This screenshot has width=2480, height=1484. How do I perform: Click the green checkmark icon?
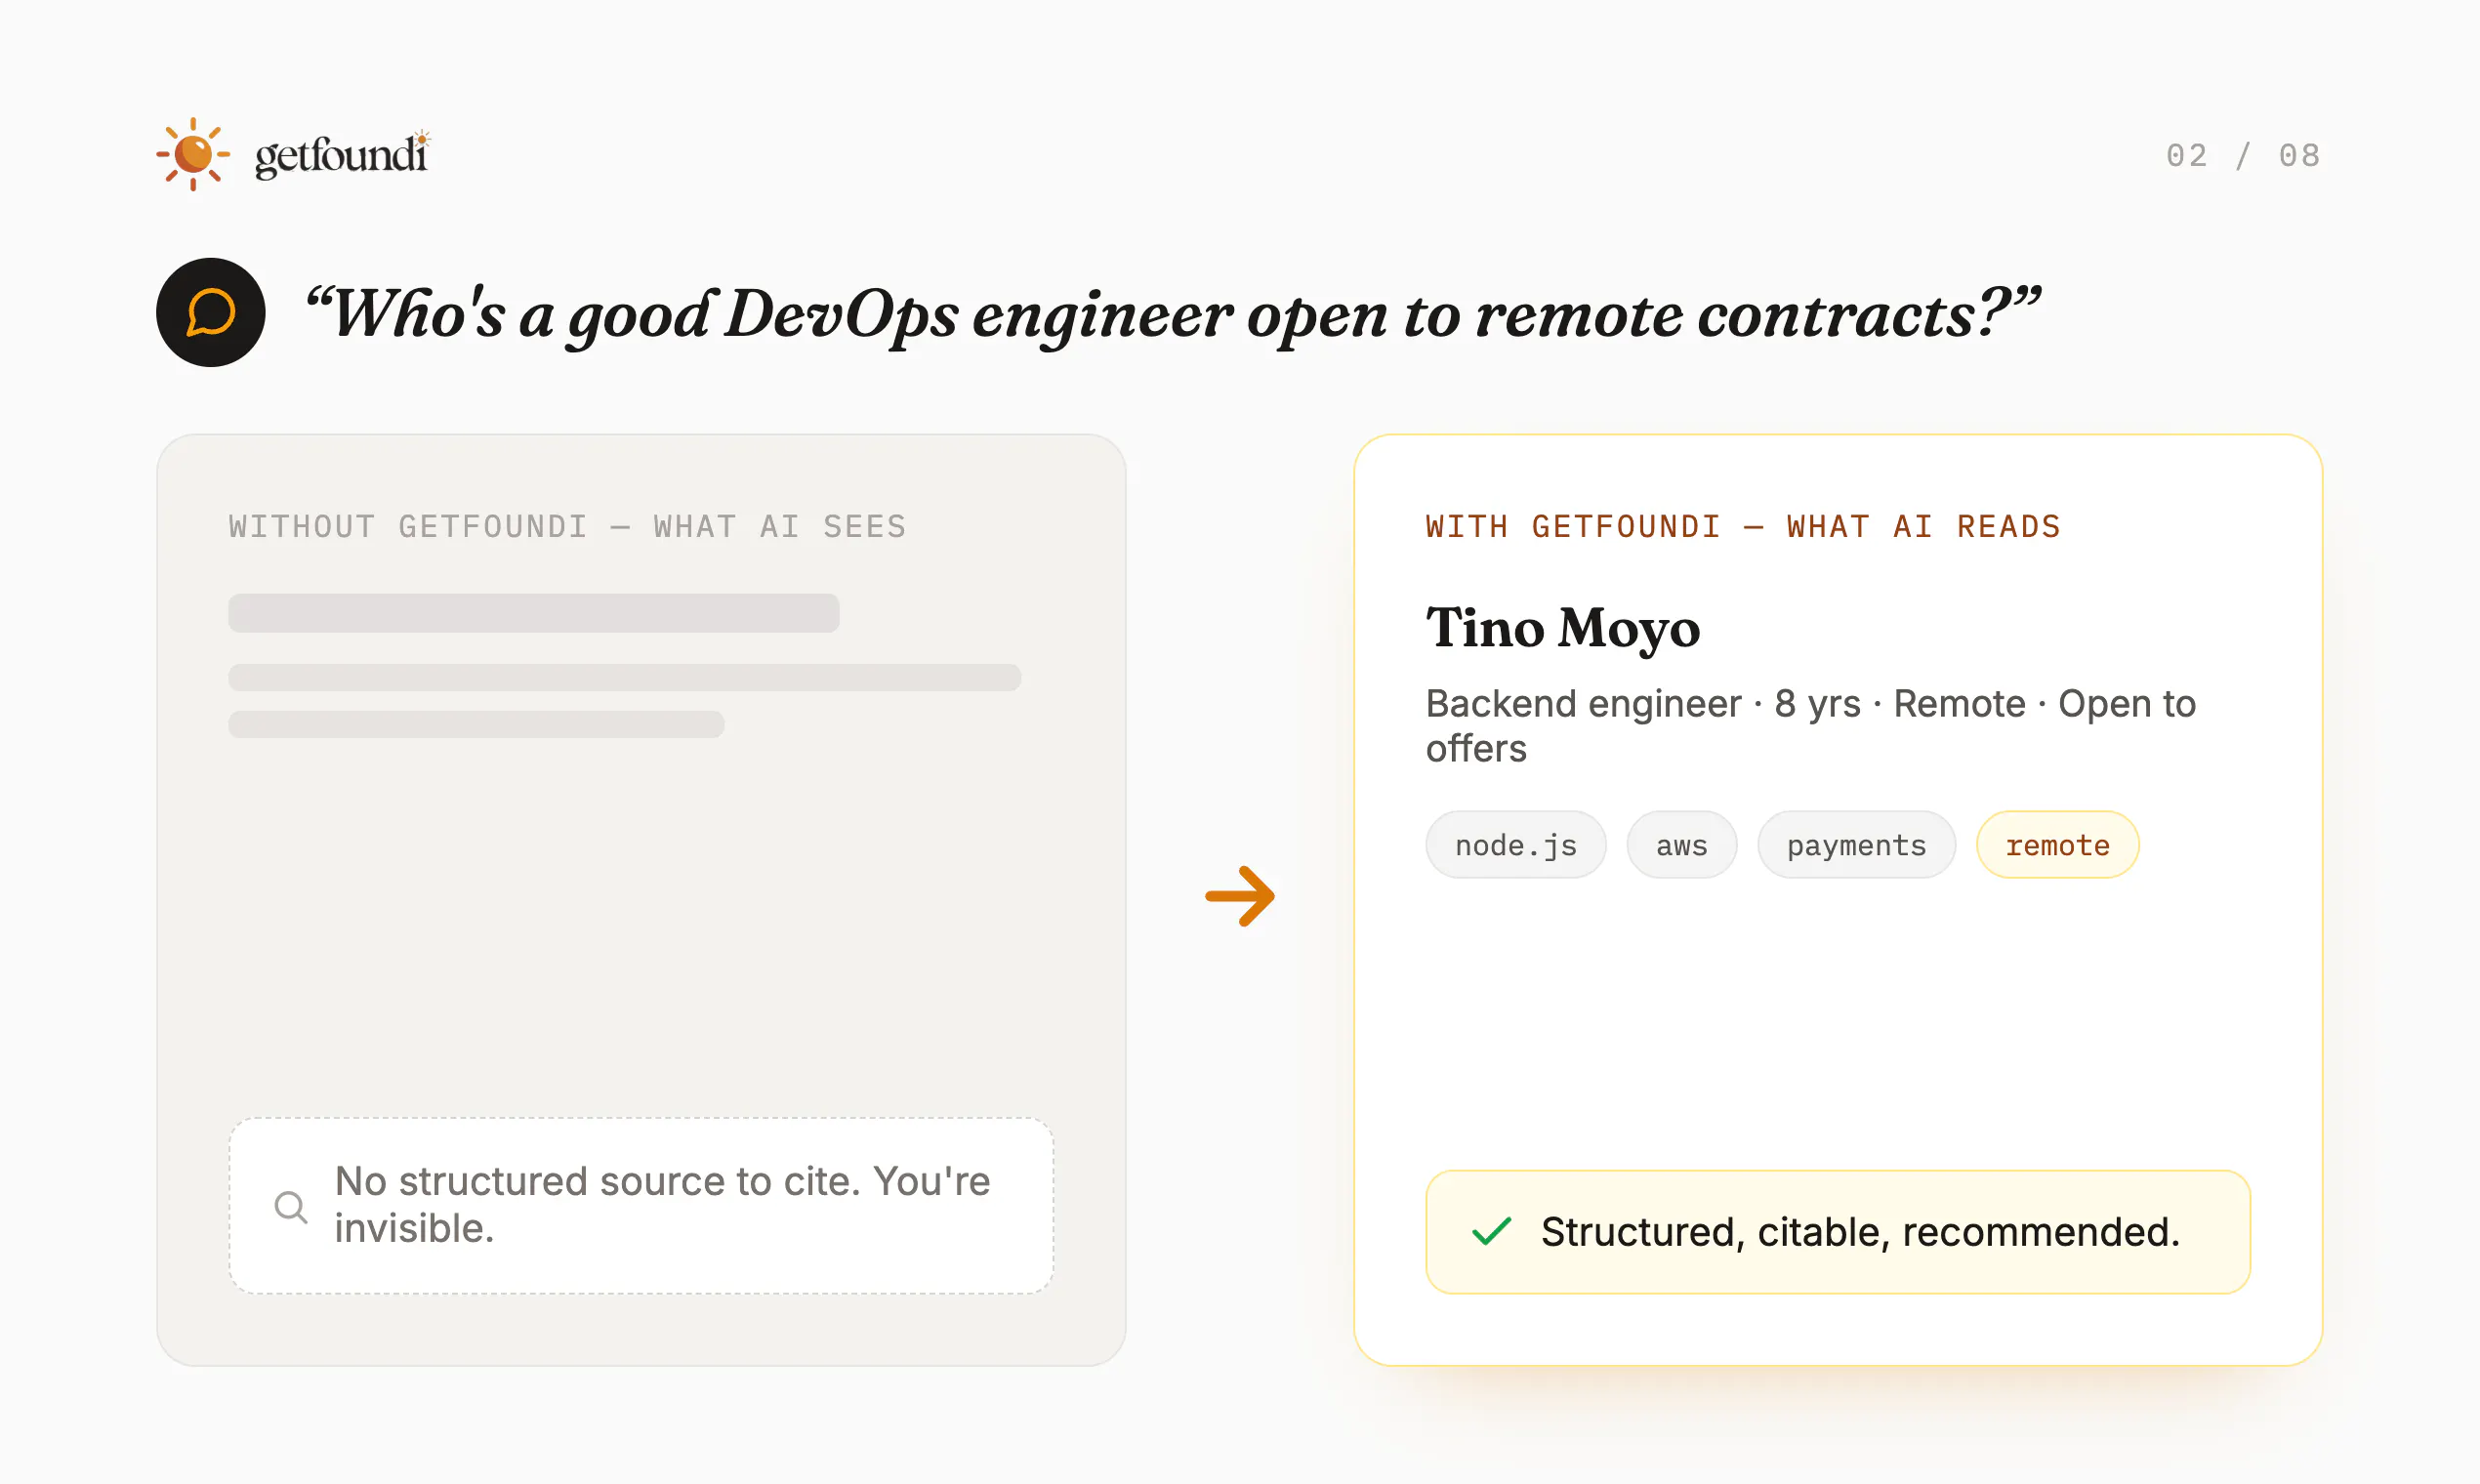(1491, 1231)
